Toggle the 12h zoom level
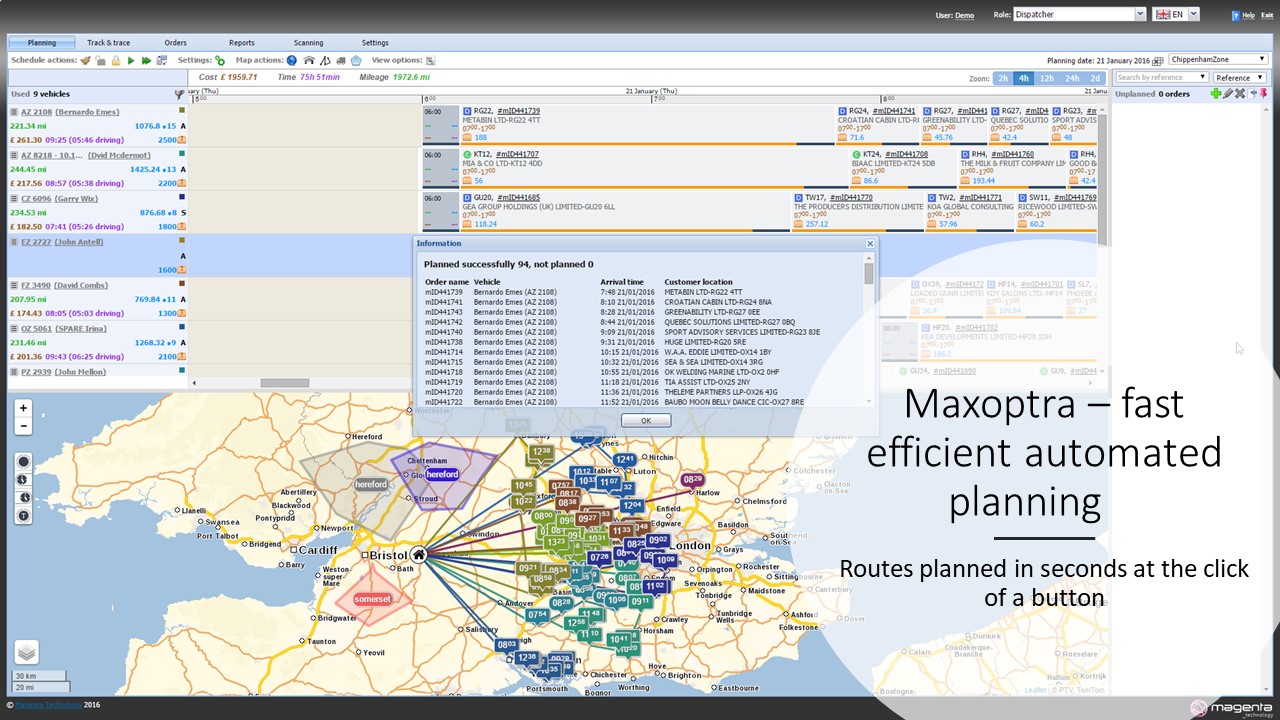Viewport: 1280px width, 720px height. (x=1047, y=78)
